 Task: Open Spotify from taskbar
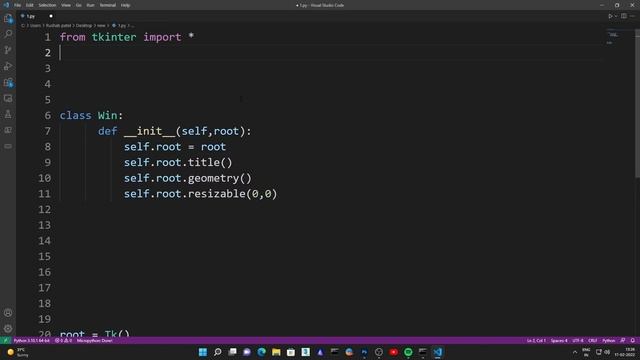(408, 352)
